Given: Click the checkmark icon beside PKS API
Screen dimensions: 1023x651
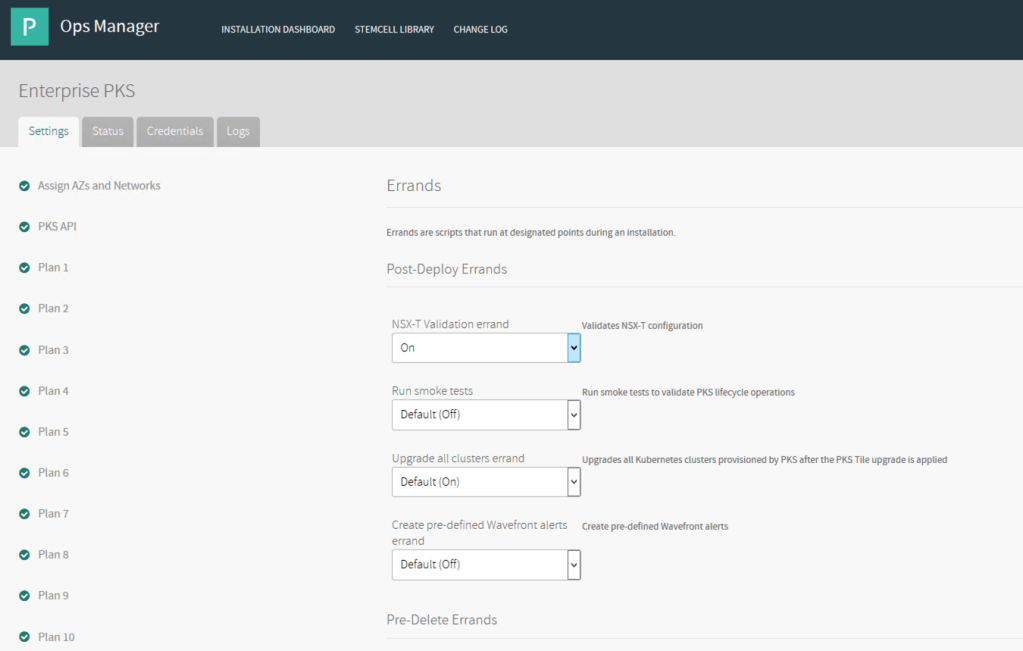Looking at the screenshot, I should click(x=24, y=227).
